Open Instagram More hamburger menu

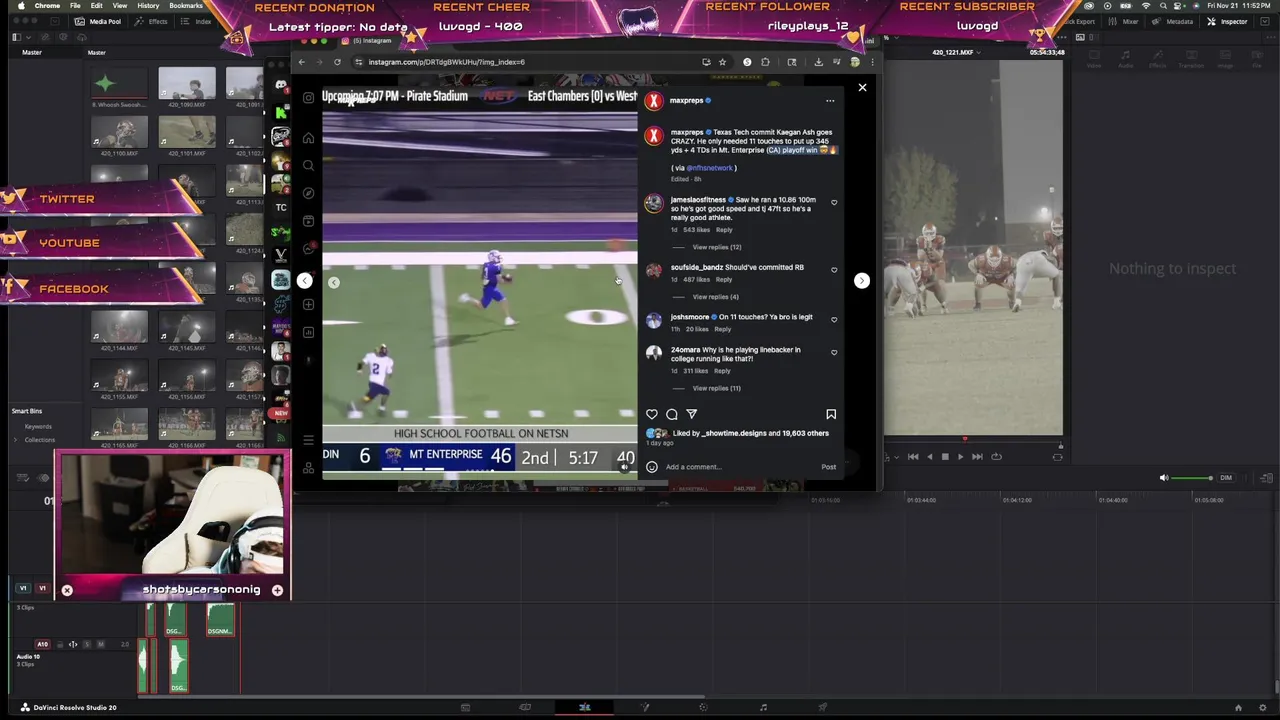click(x=308, y=440)
